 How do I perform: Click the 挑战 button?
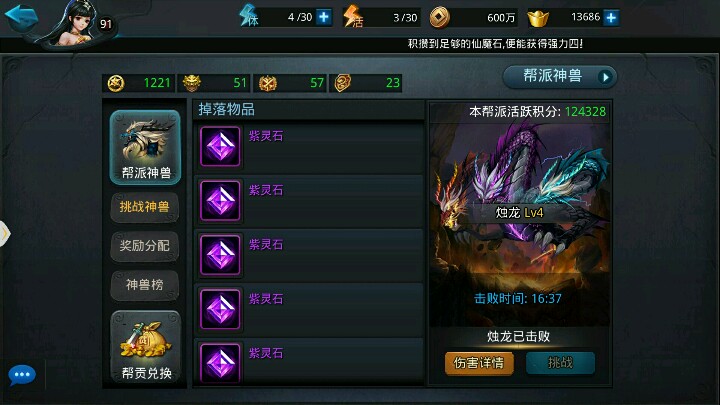point(560,363)
